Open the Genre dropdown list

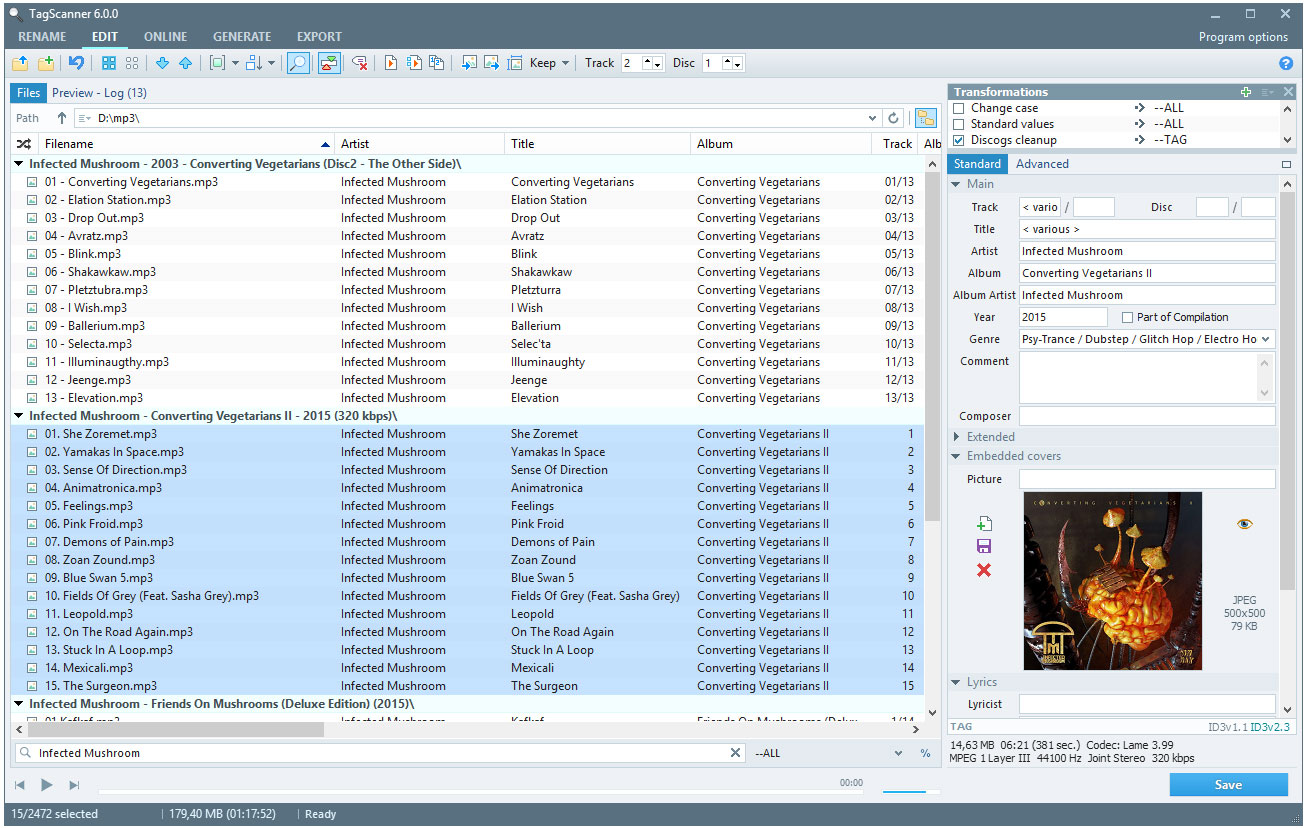coord(1267,339)
